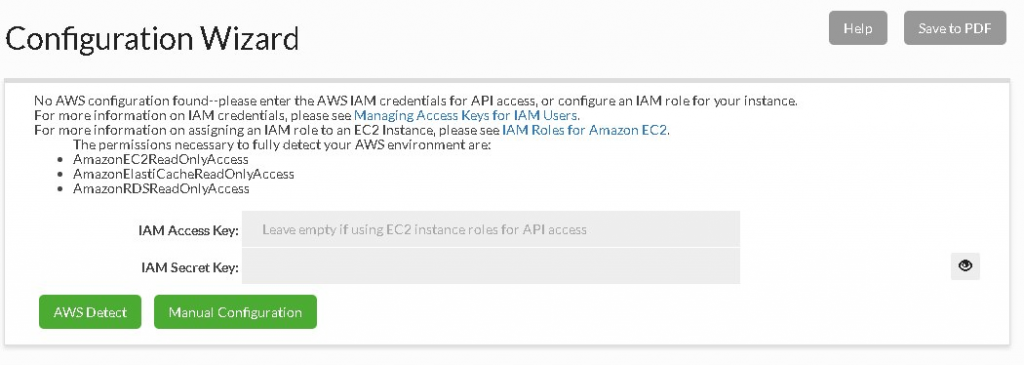Image resolution: width=1024 pixels, height=365 pixels.
Task: Focus the IAM Access Key field
Action: (490, 229)
